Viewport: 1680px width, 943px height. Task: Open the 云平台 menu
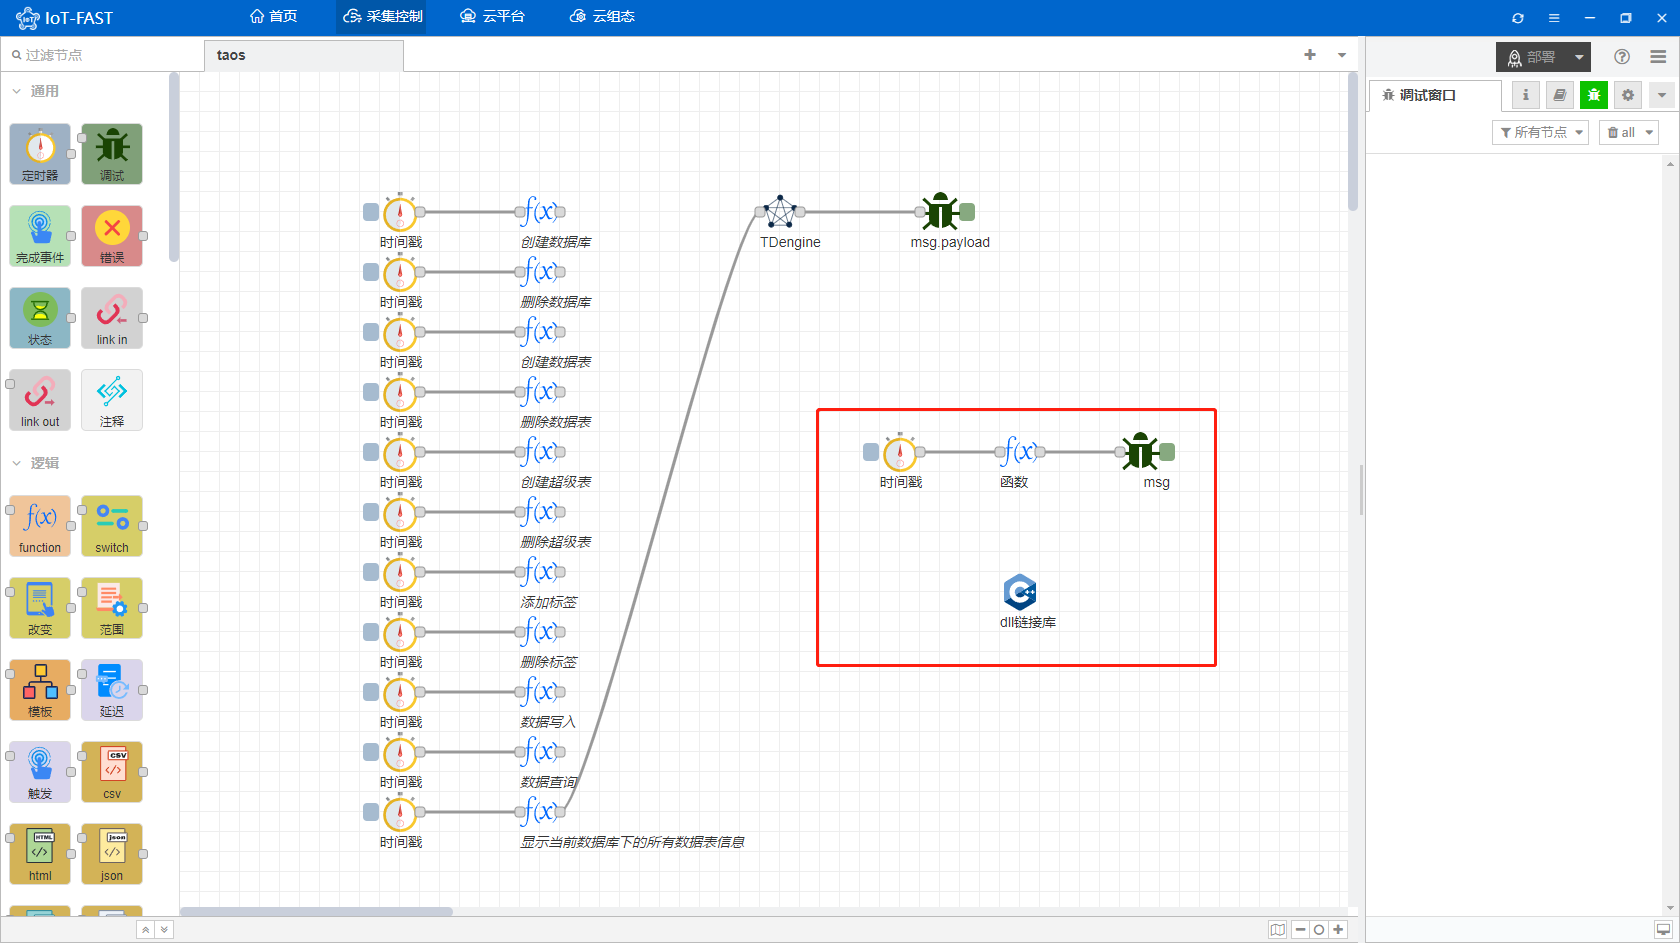[x=492, y=17]
